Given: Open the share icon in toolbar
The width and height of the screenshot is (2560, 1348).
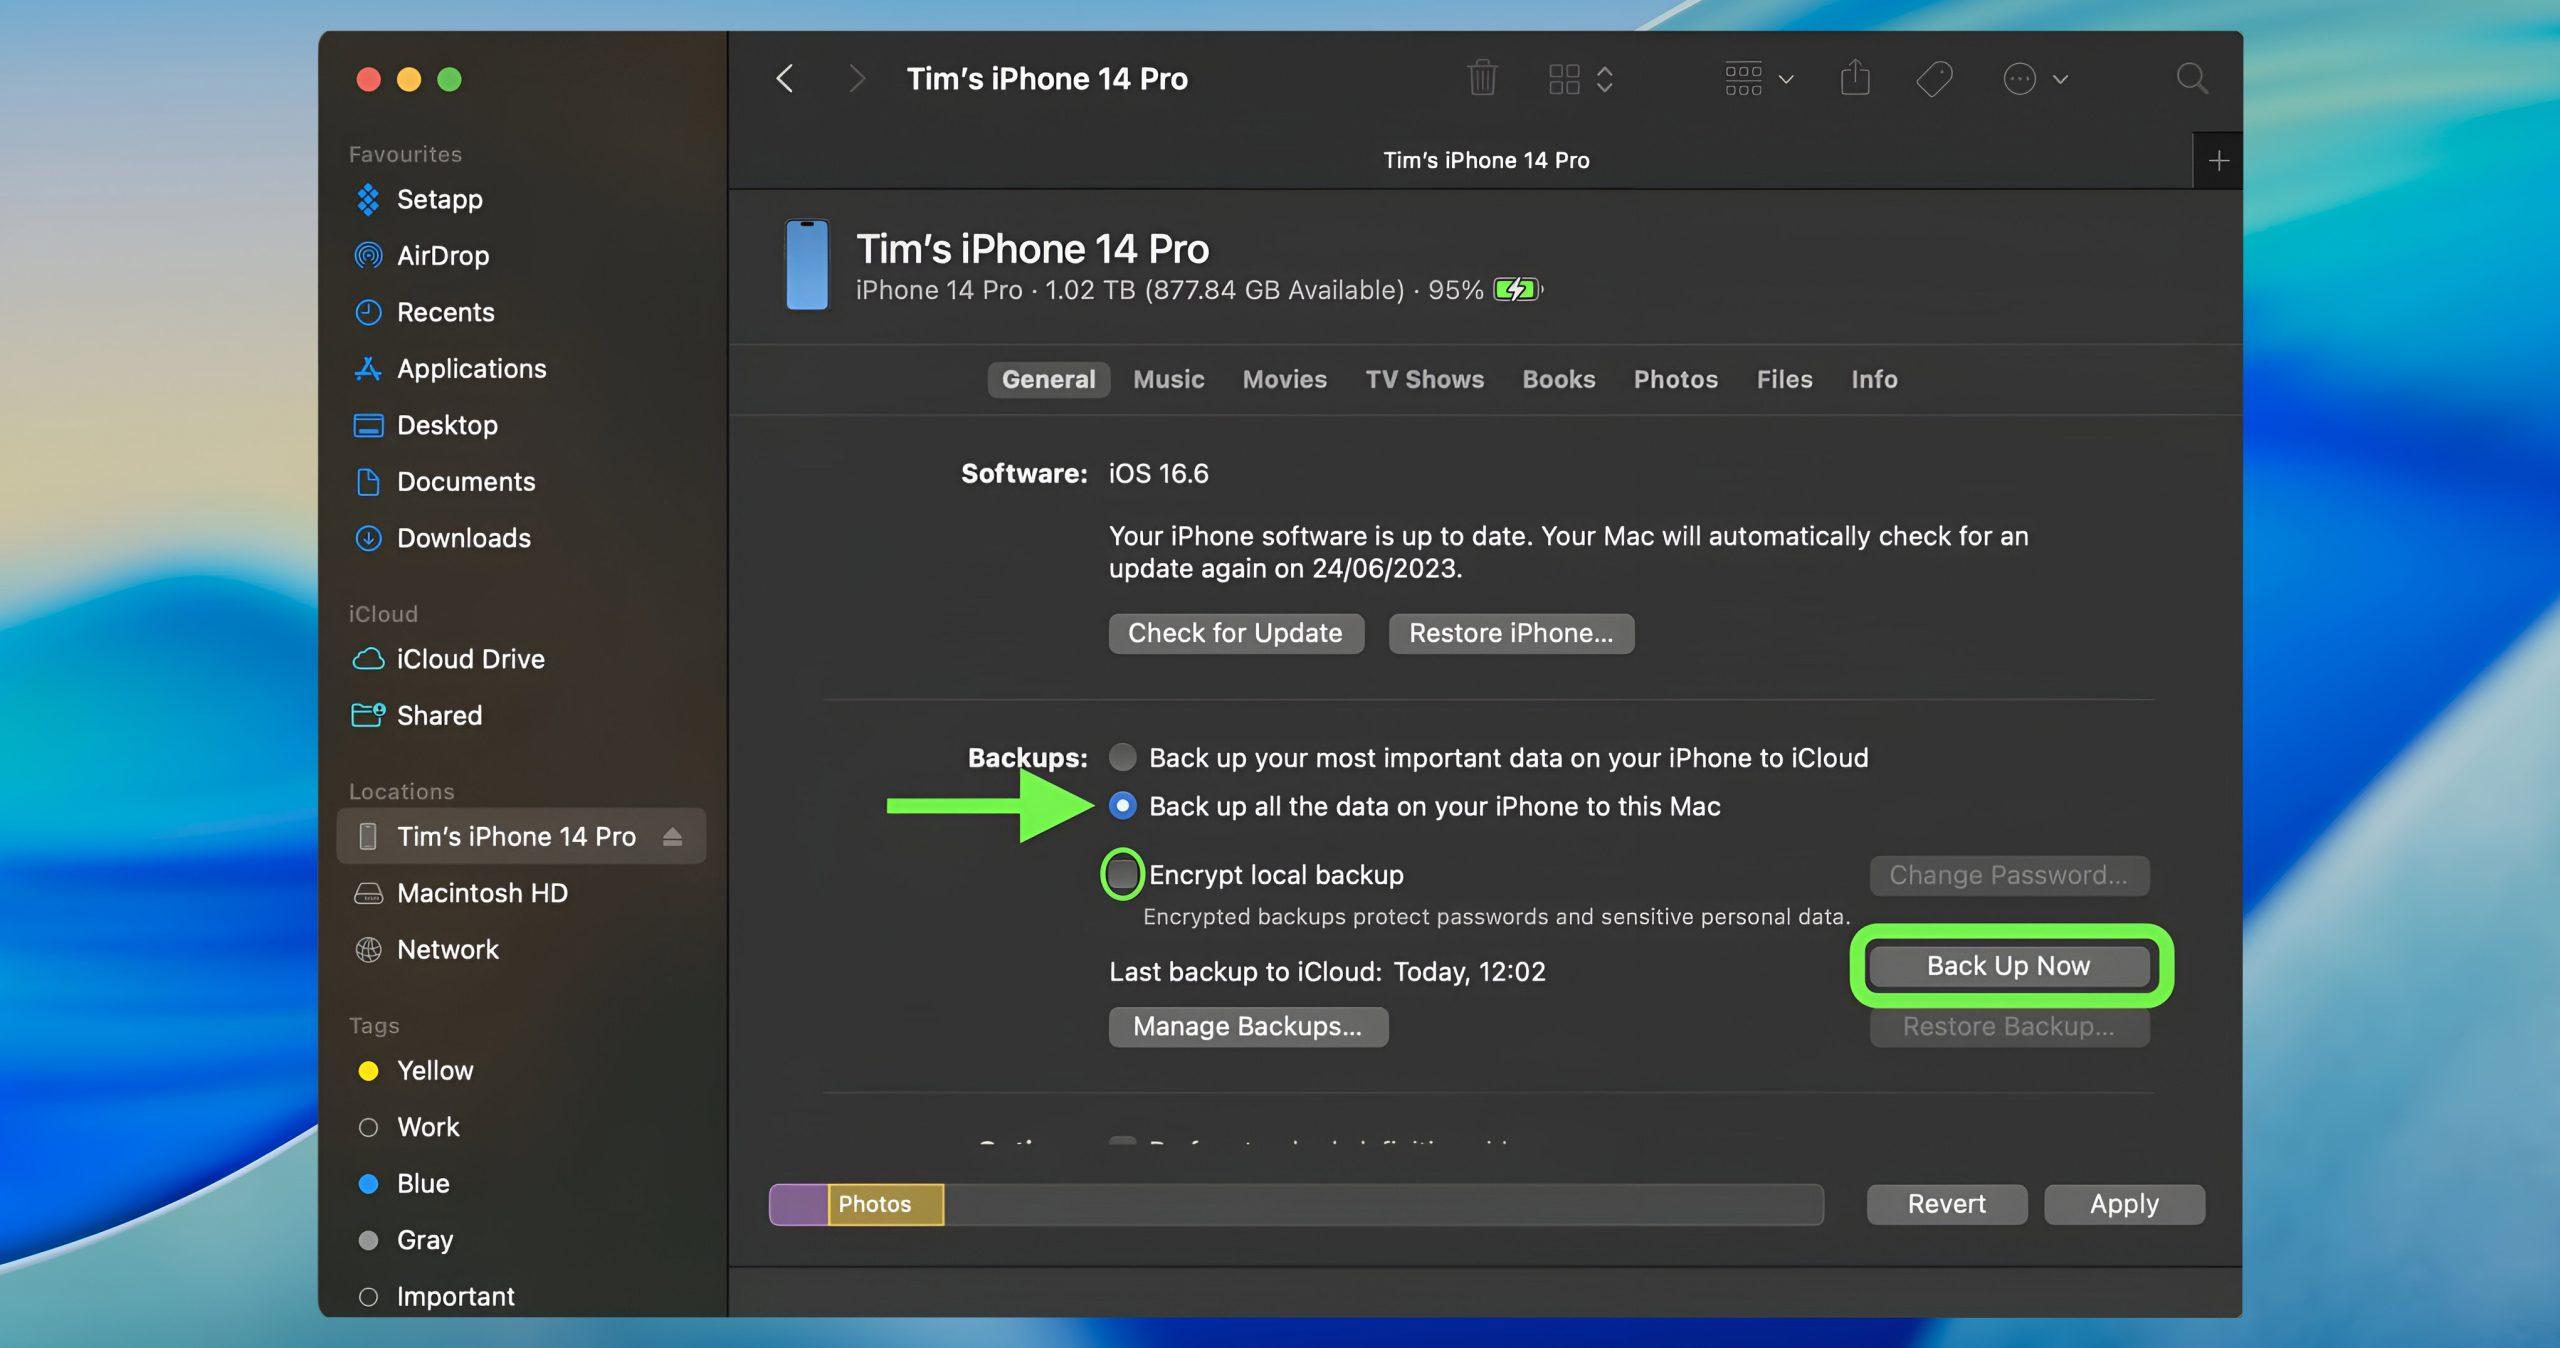Looking at the screenshot, I should click(1855, 78).
